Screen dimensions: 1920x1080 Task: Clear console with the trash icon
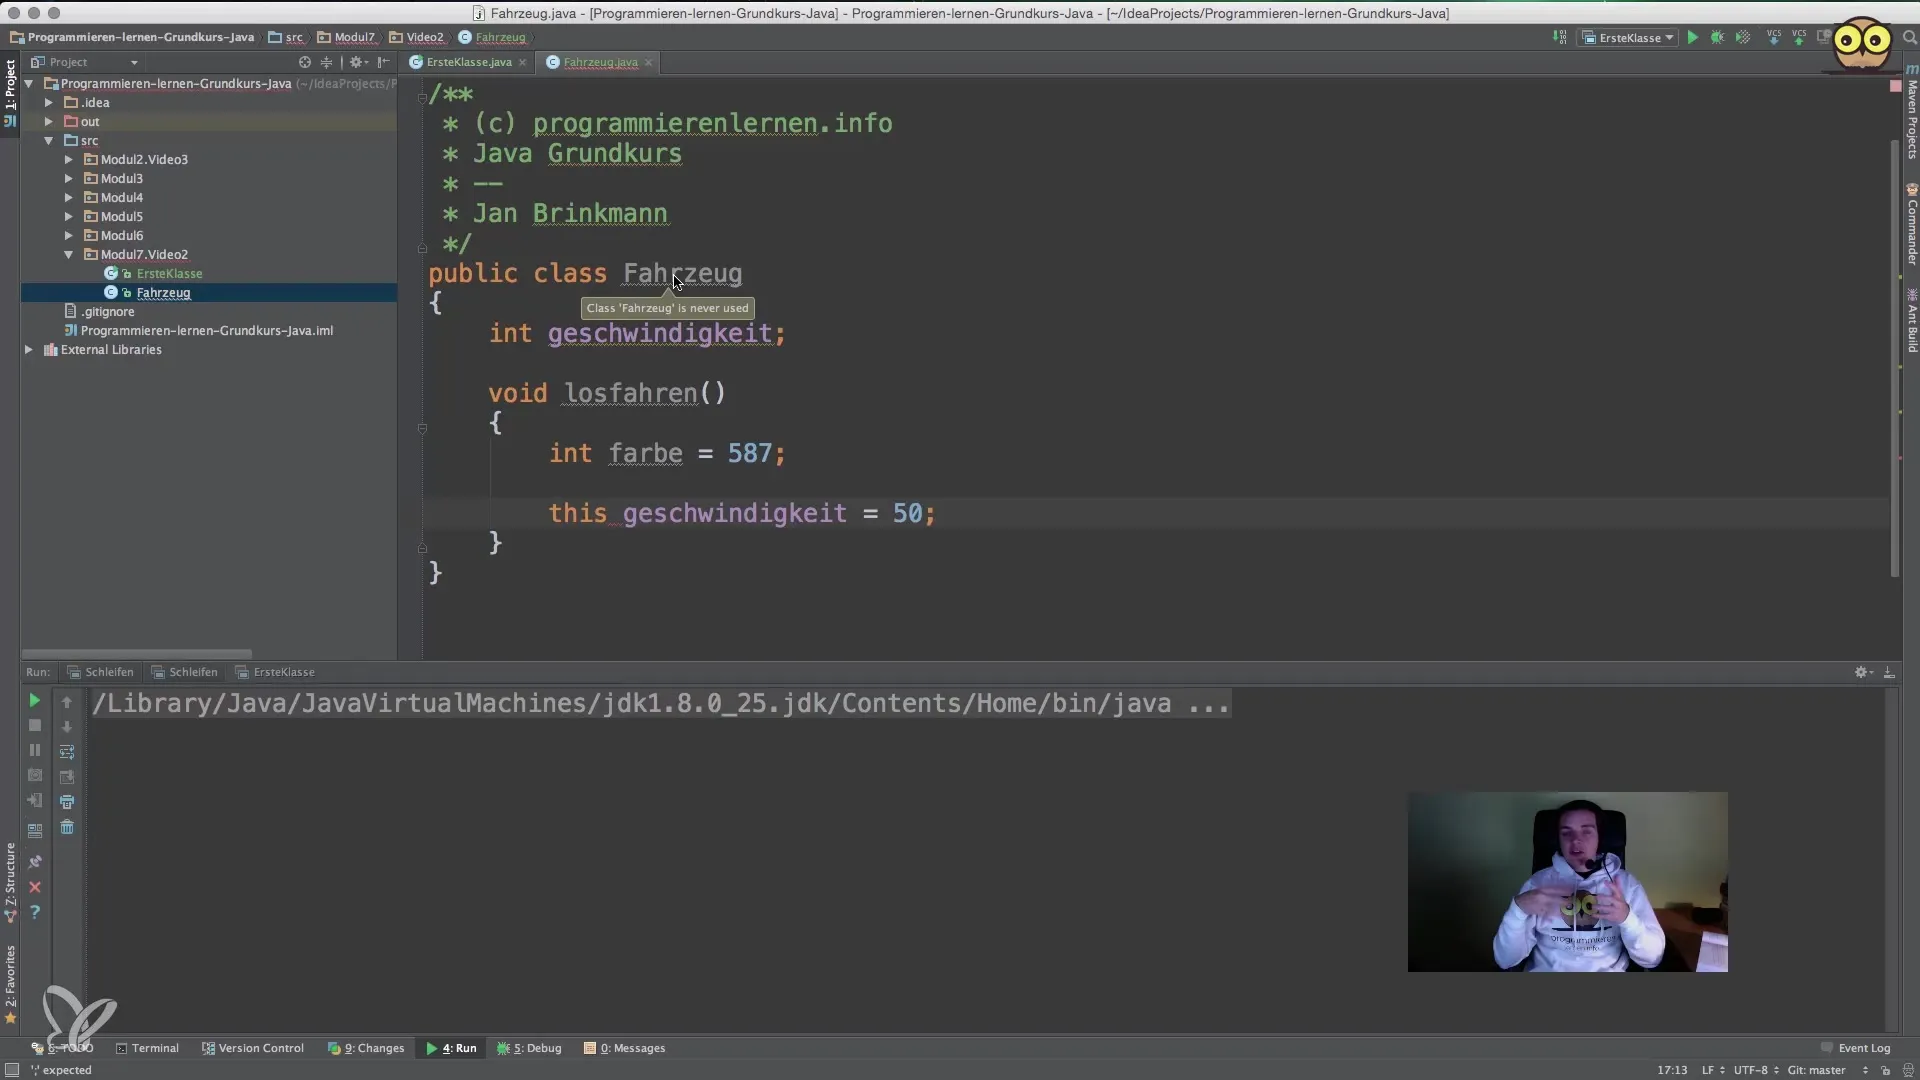[67, 827]
